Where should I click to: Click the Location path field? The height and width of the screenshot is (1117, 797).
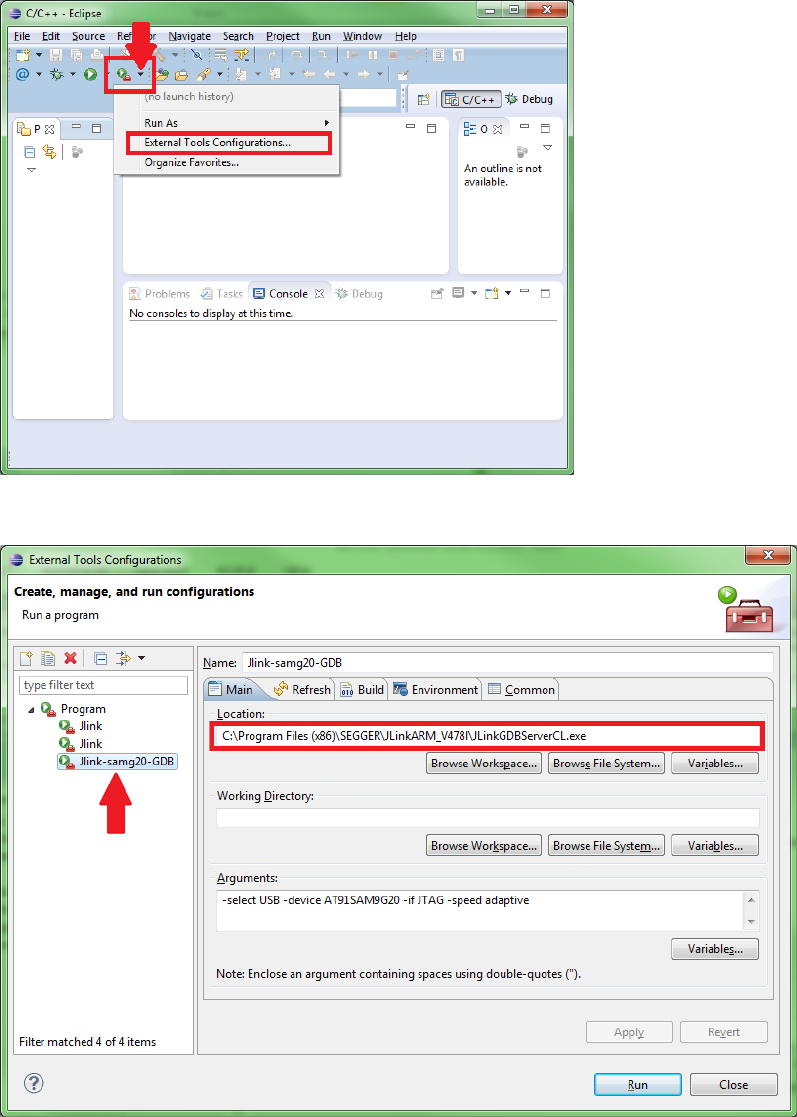(488, 736)
